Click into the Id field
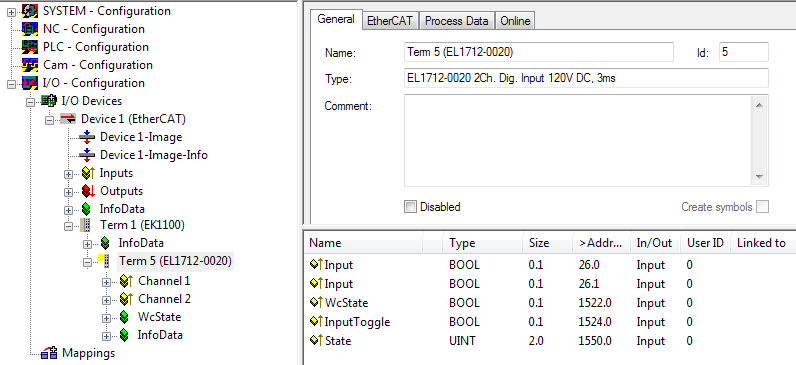Screen dimensions: 796x365 pos(744,52)
